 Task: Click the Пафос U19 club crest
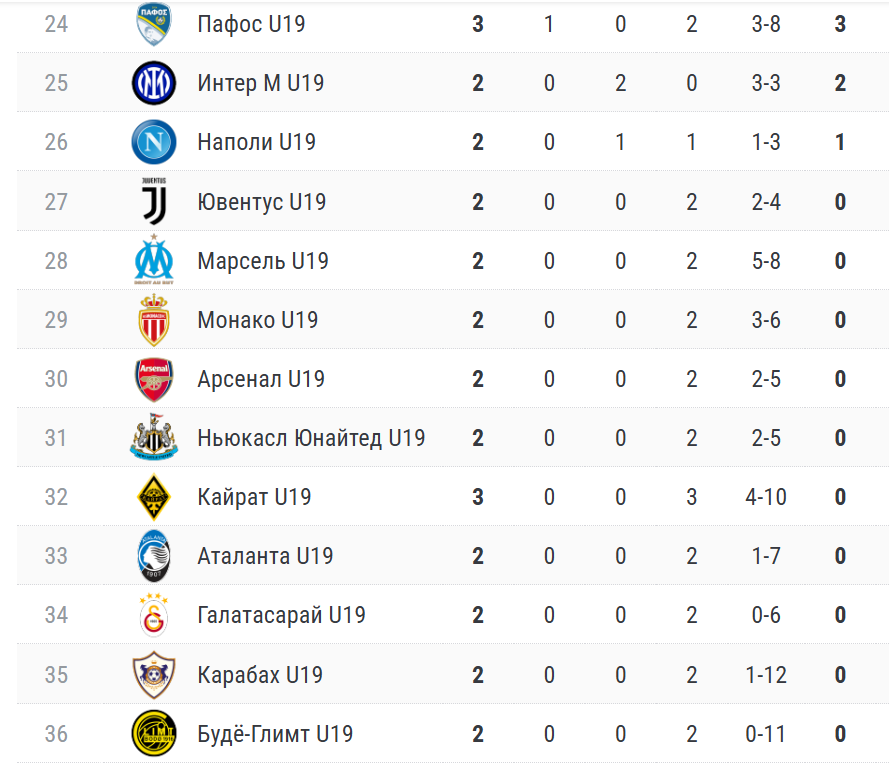[154, 24]
